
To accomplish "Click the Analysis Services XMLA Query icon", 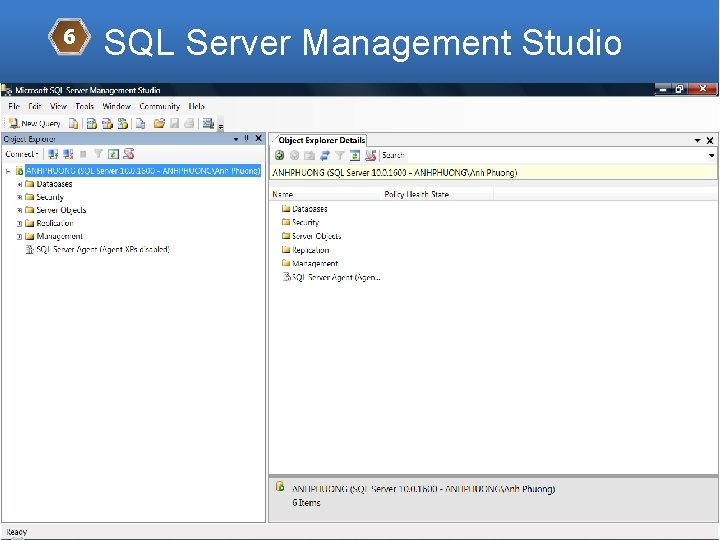I will (x=123, y=123).
